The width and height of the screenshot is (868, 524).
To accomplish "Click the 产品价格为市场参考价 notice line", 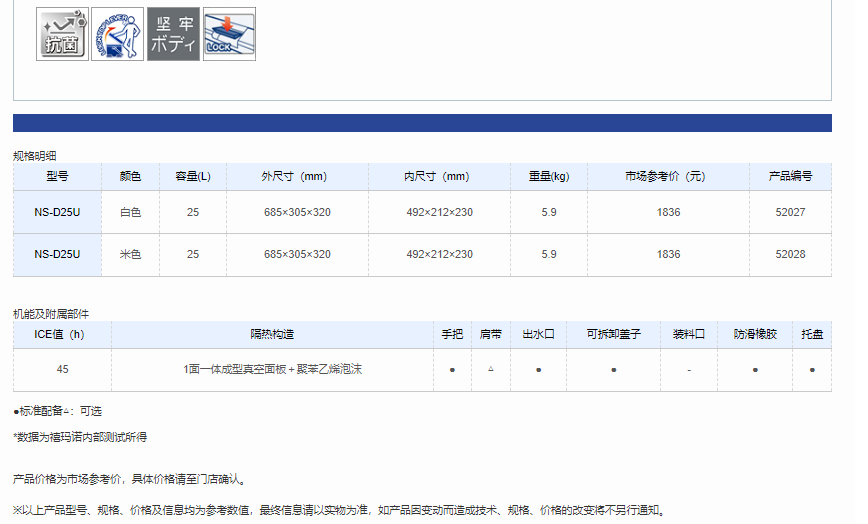I will click(130, 479).
